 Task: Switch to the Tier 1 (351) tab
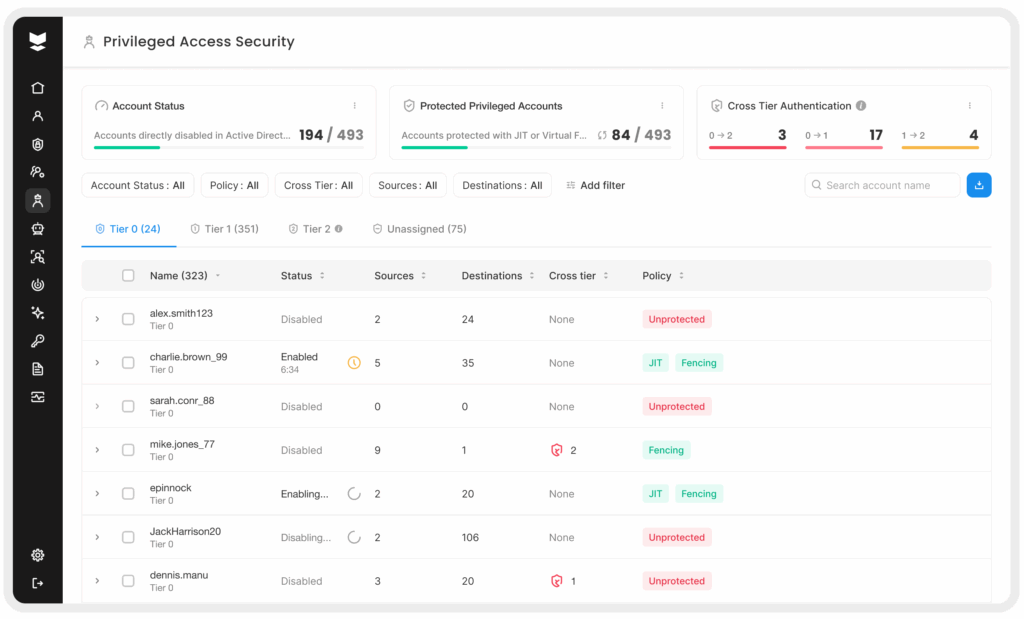coord(224,229)
